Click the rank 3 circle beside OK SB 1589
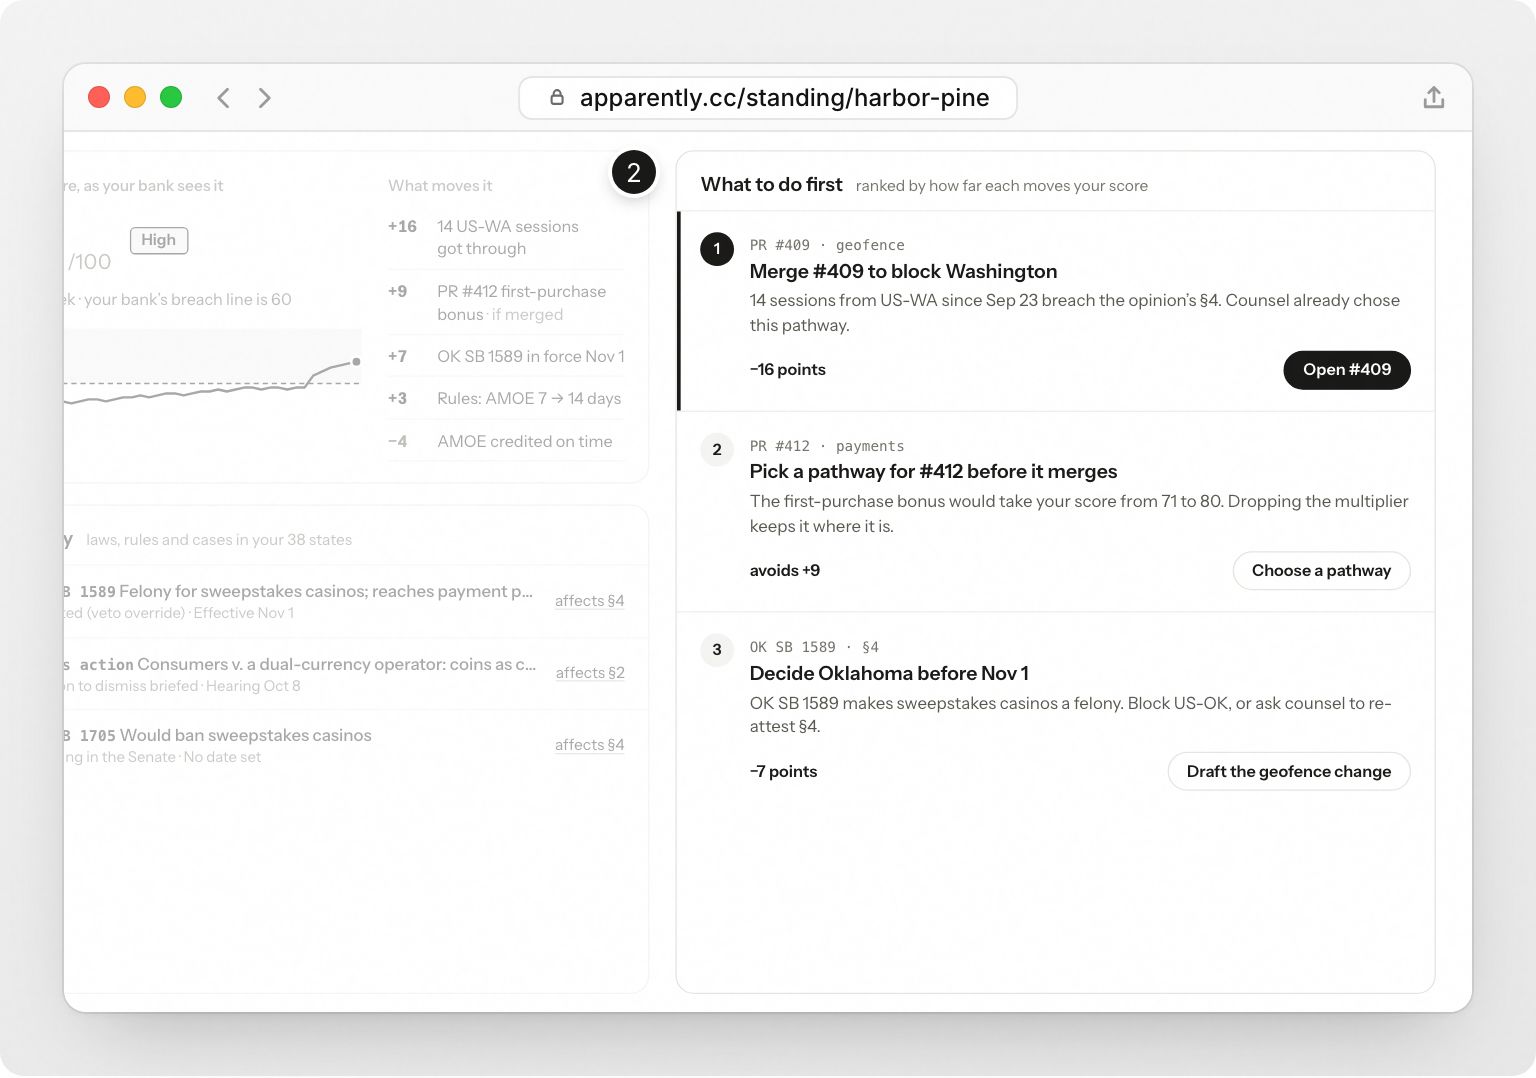The image size is (1536, 1078). point(717,650)
